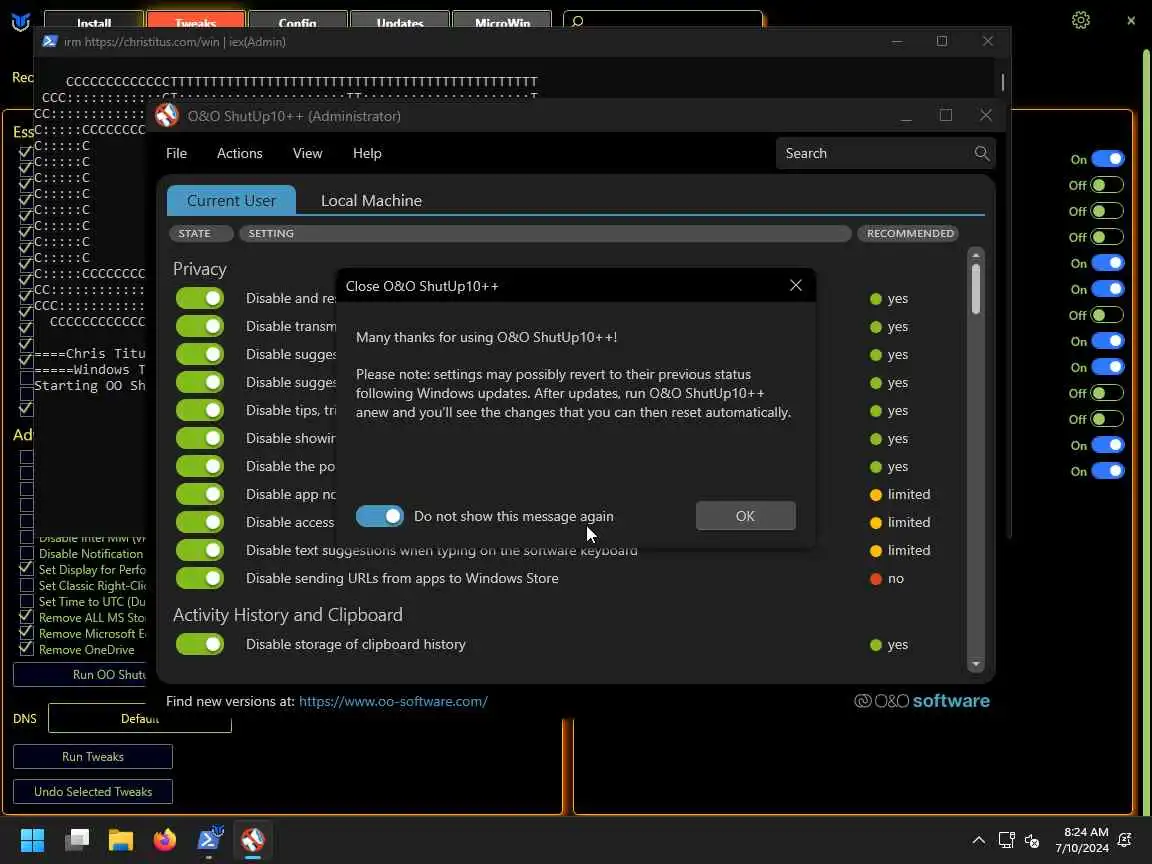Click the WinUtil search magnifier icon

577,21
